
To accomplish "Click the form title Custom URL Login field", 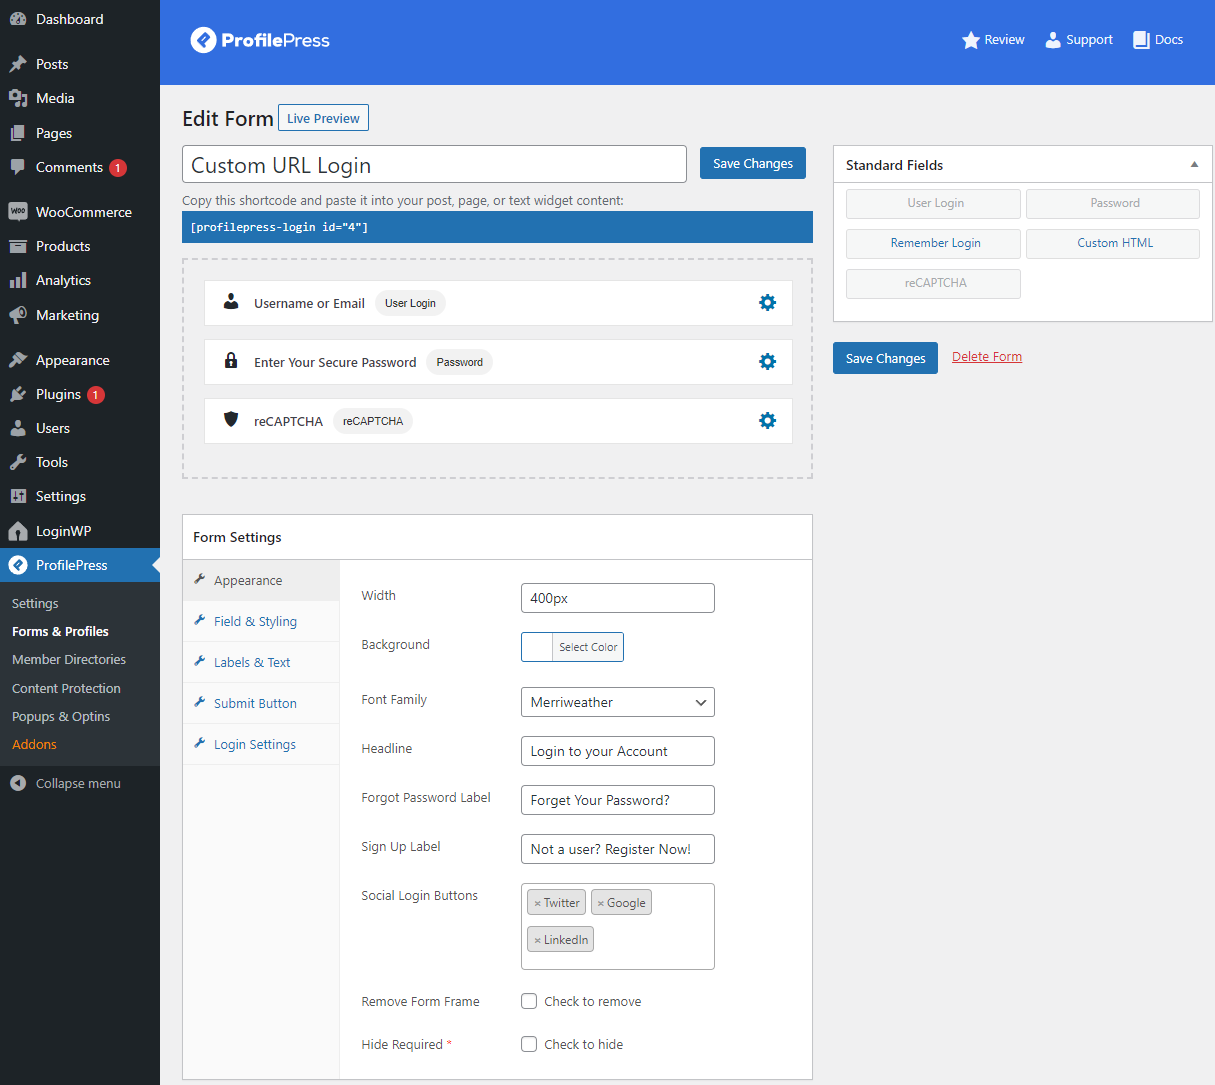I will 434,165.
